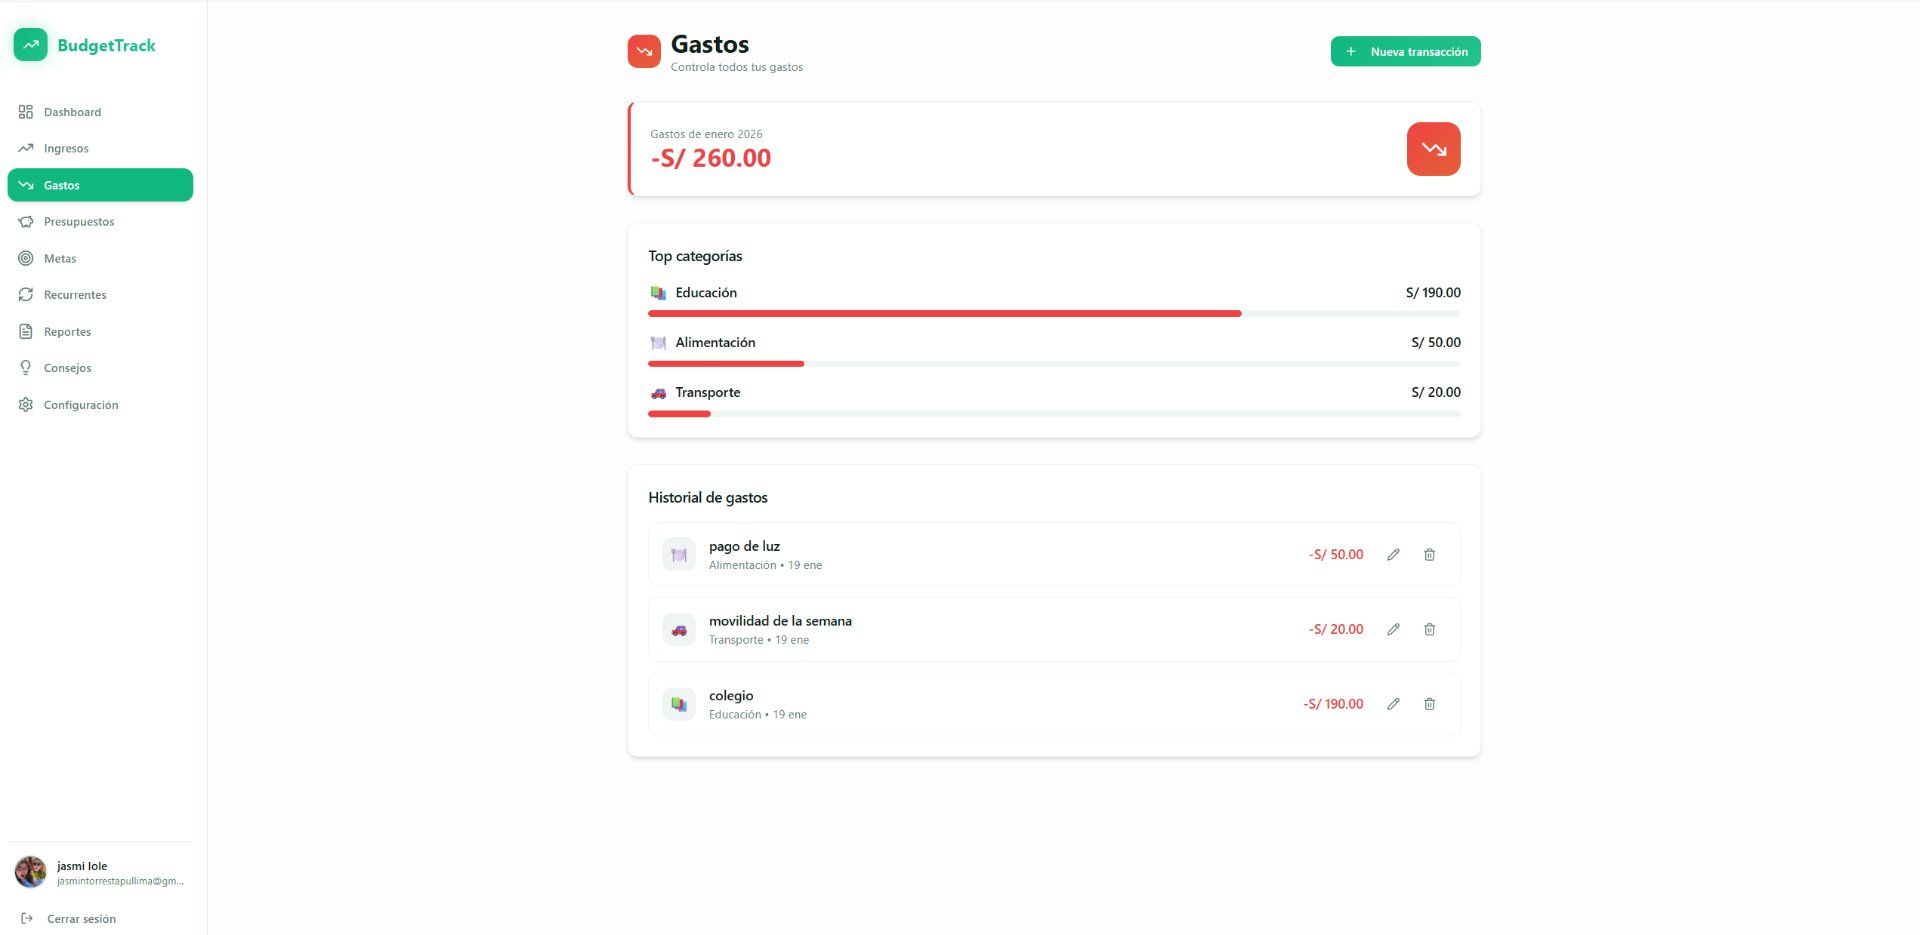The height and width of the screenshot is (935, 1920).
Task: Delete the 'movilidad de la semana' expense
Action: coord(1429,629)
